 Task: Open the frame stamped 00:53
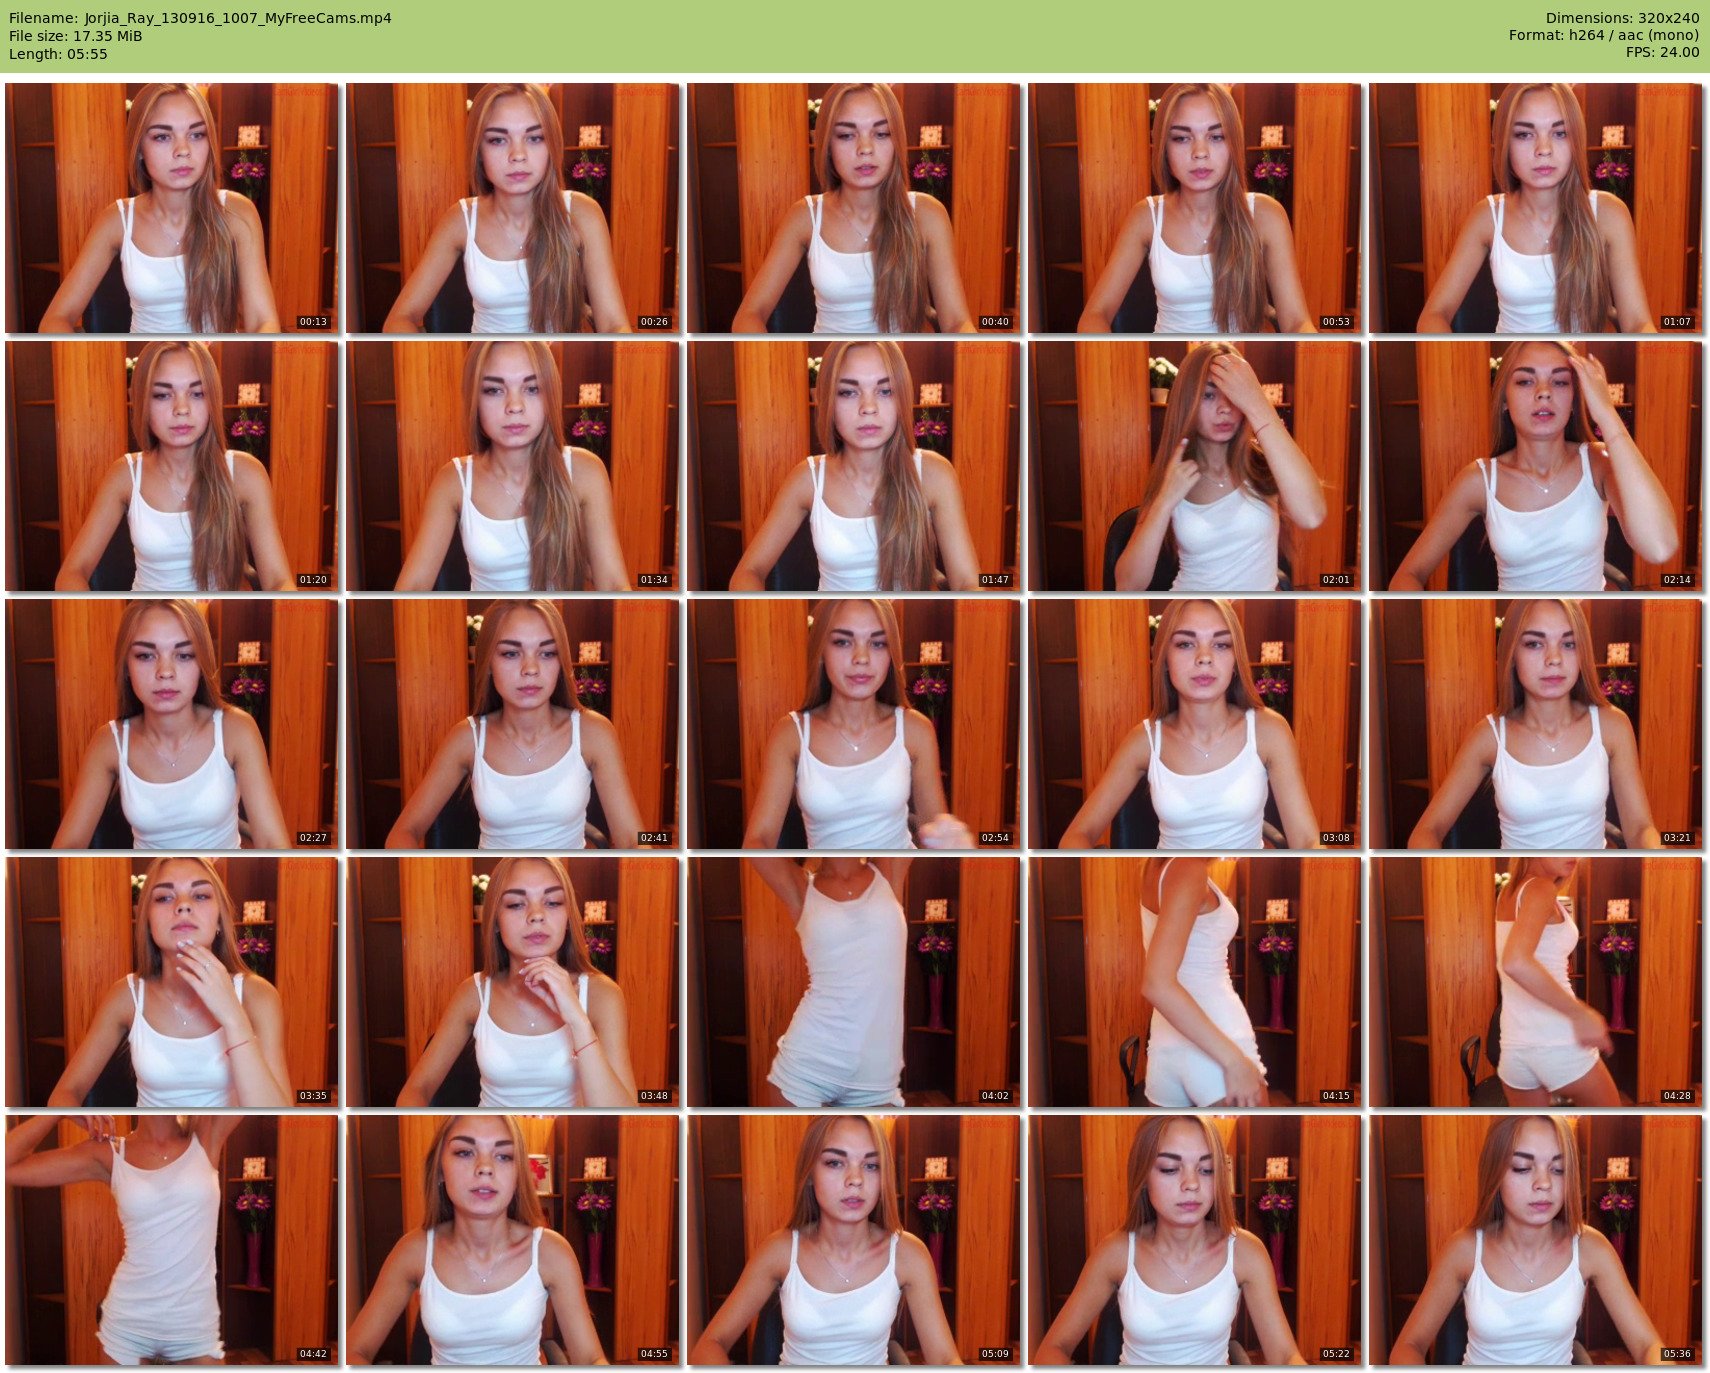[1195, 208]
